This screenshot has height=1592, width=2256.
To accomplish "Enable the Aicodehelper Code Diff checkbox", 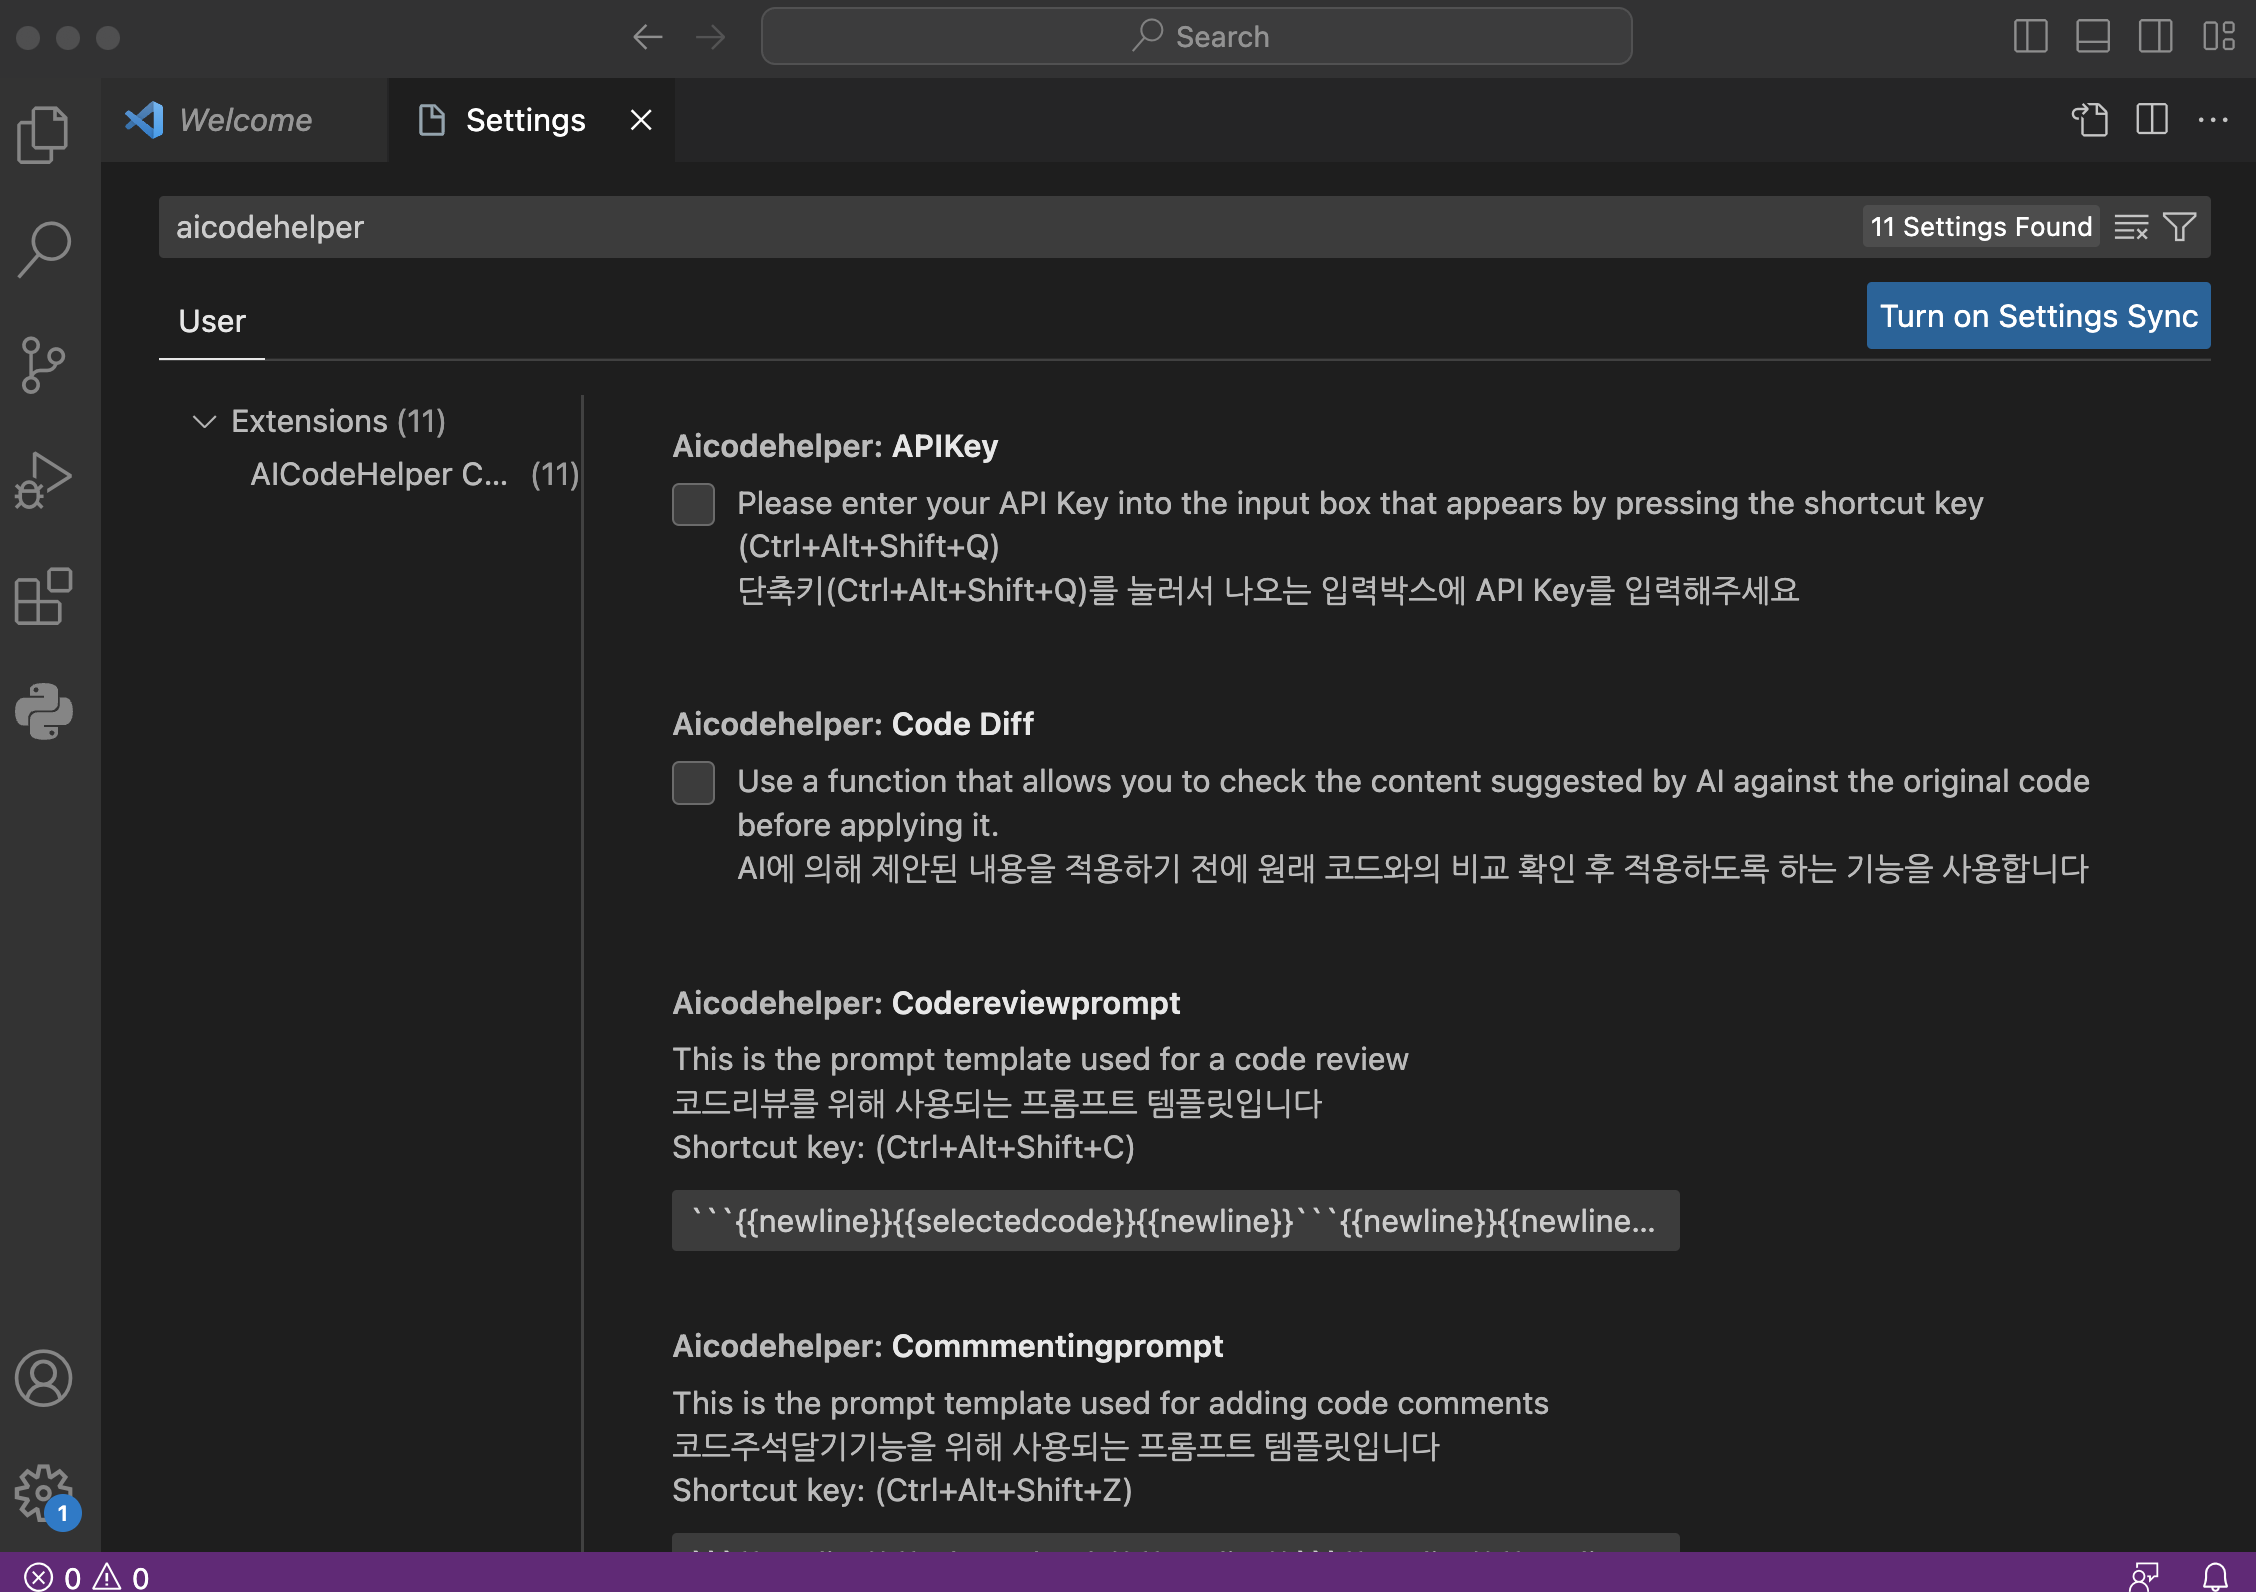I will tap(693, 782).
